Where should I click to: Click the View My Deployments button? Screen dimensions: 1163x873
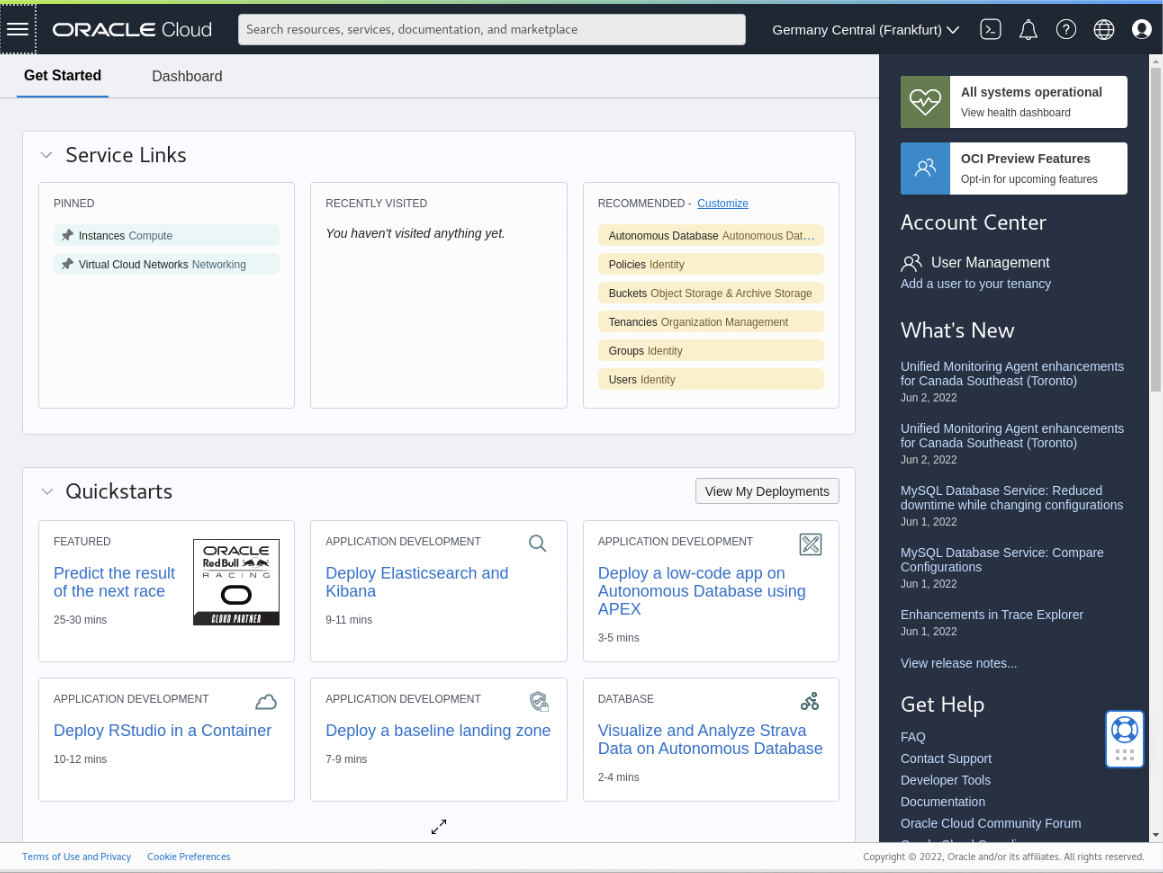767,491
